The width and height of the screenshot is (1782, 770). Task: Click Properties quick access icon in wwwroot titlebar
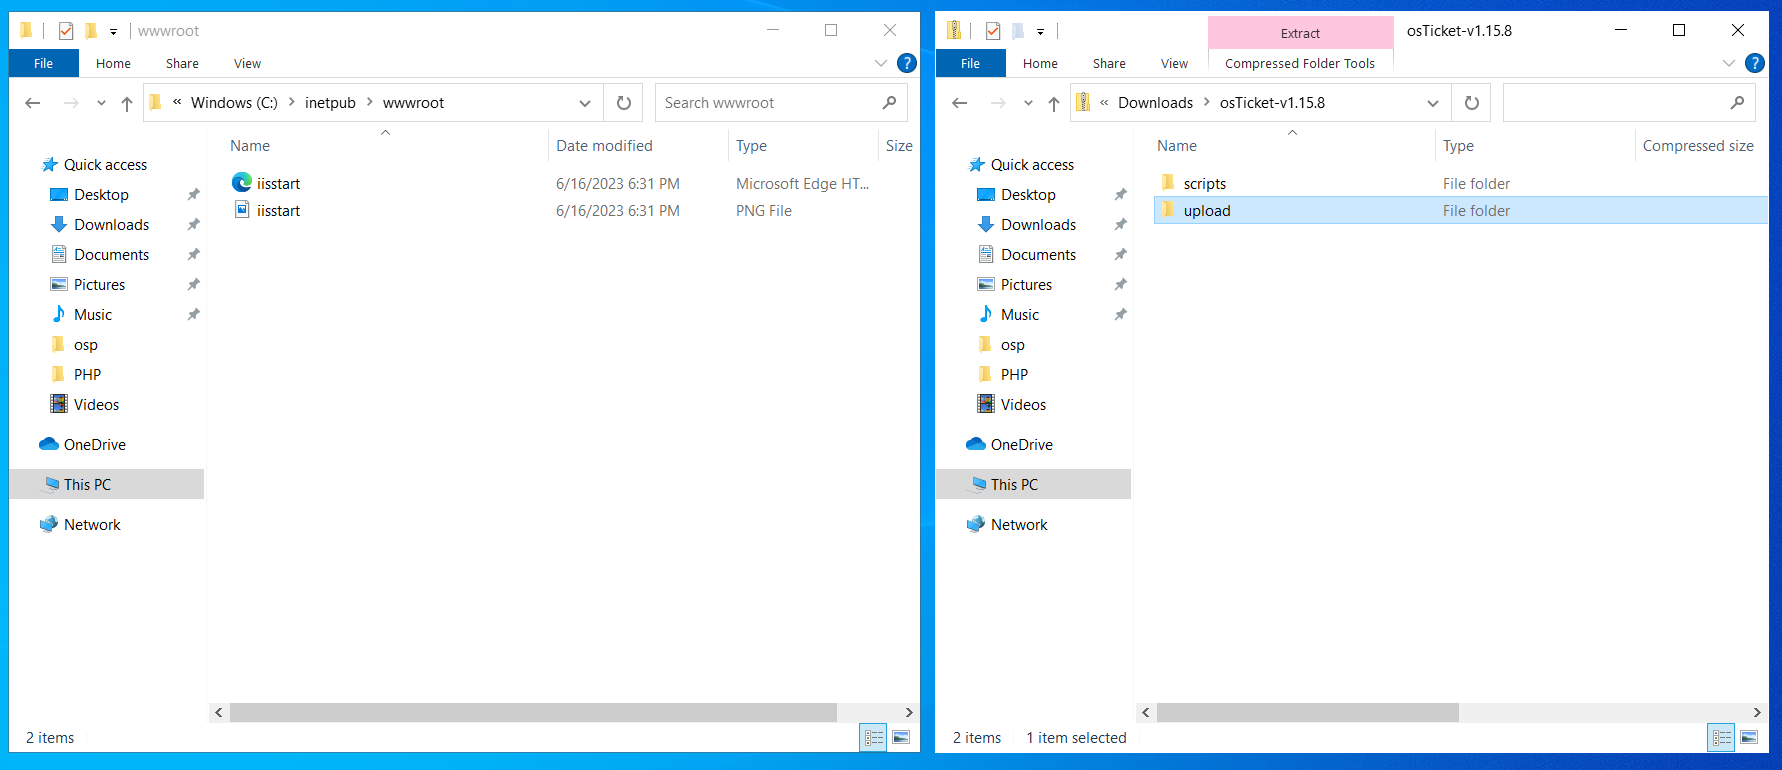[66, 31]
